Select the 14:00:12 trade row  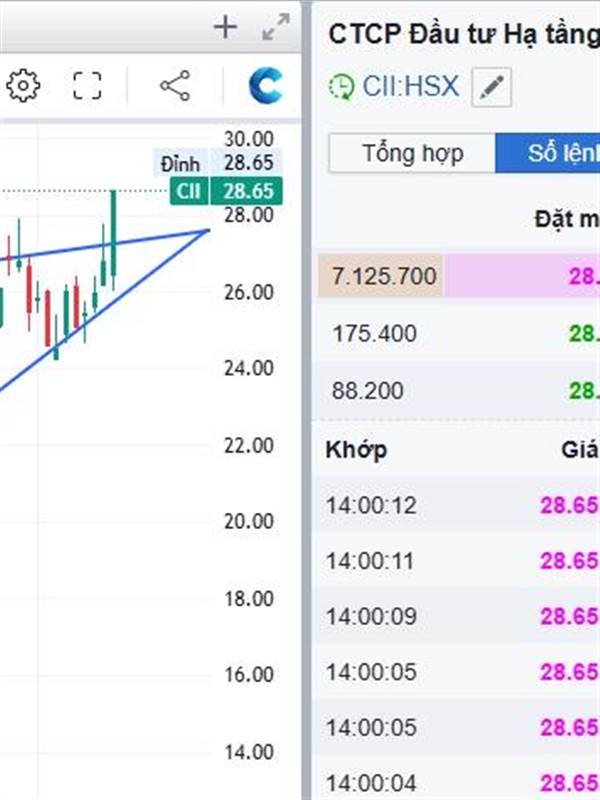coord(456,505)
